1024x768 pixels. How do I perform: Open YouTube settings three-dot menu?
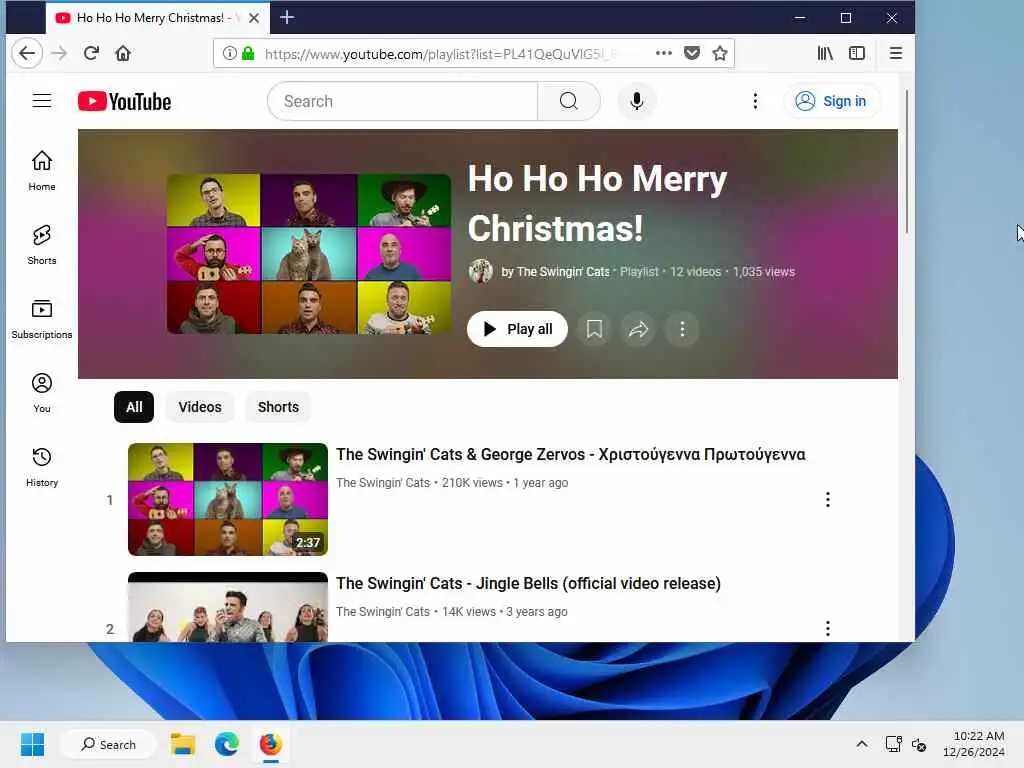(755, 101)
